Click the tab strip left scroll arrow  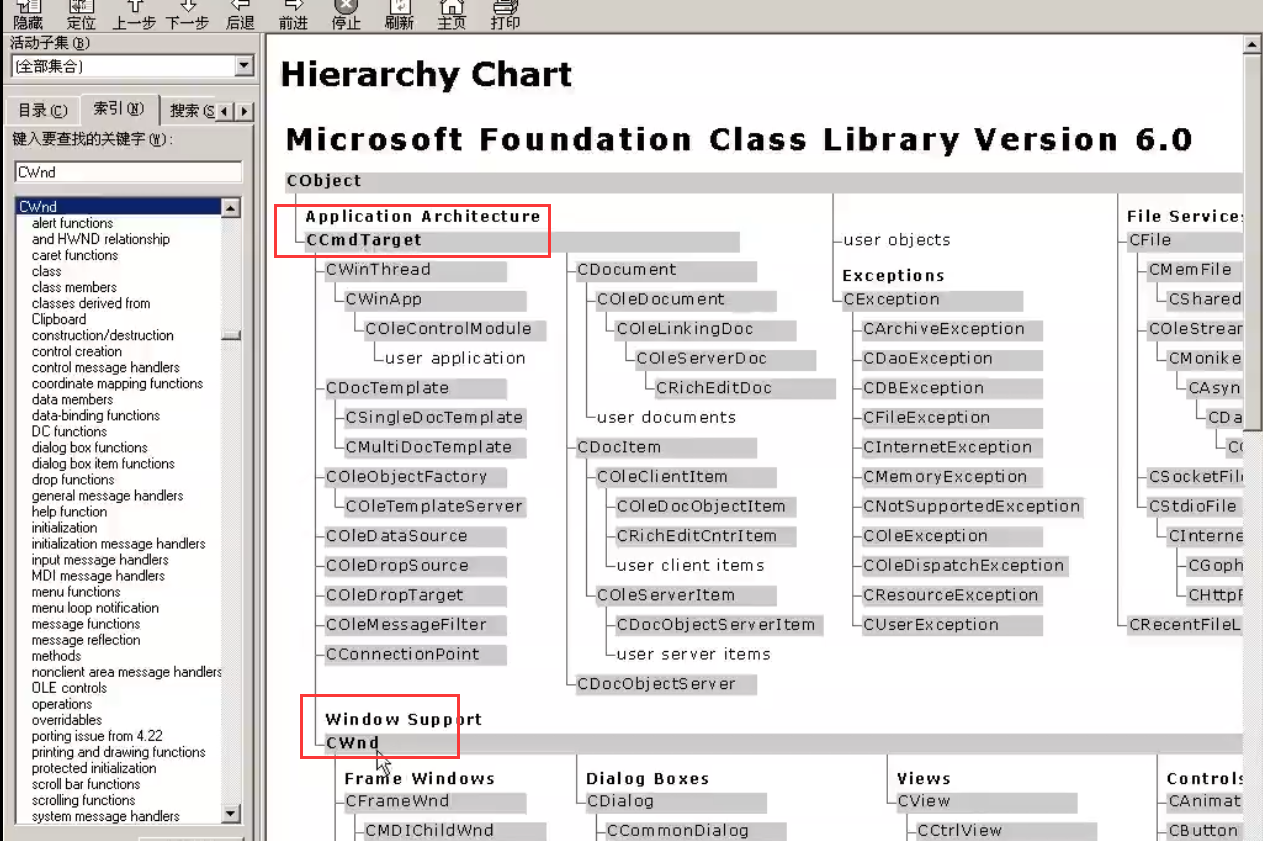click(x=225, y=111)
